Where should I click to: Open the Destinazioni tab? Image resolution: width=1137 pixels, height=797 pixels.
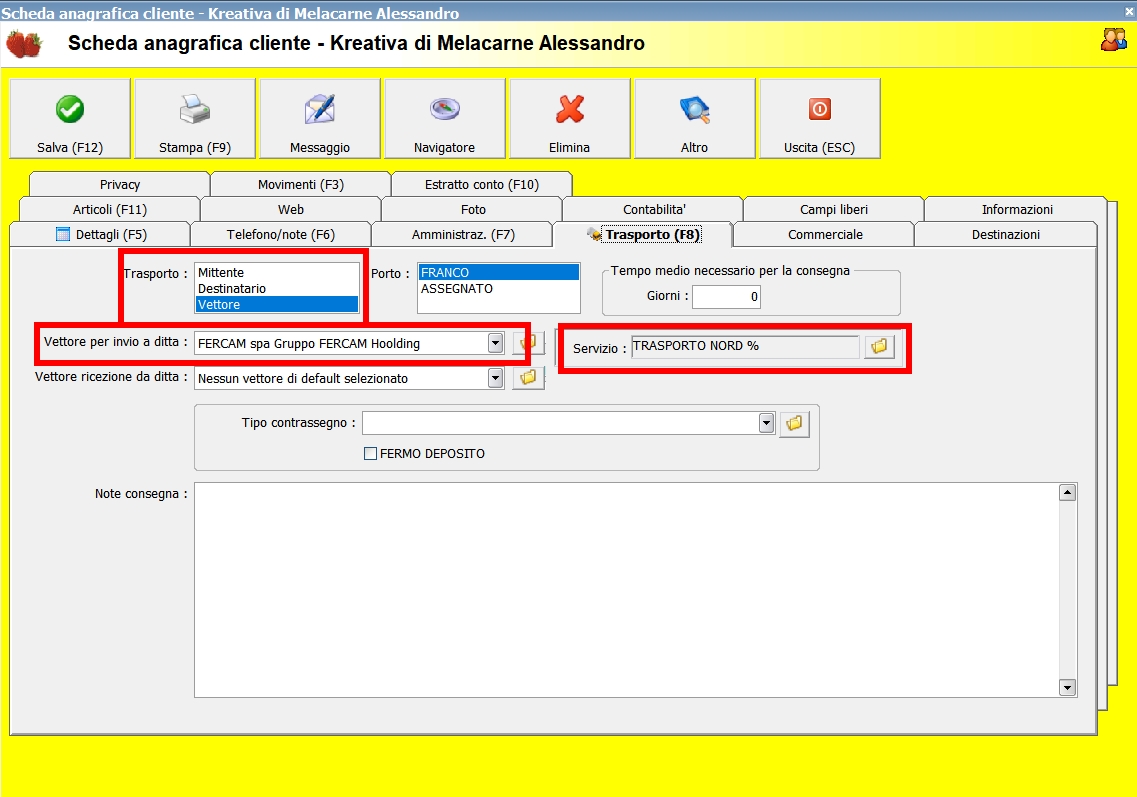pyautogui.click(x=1006, y=234)
